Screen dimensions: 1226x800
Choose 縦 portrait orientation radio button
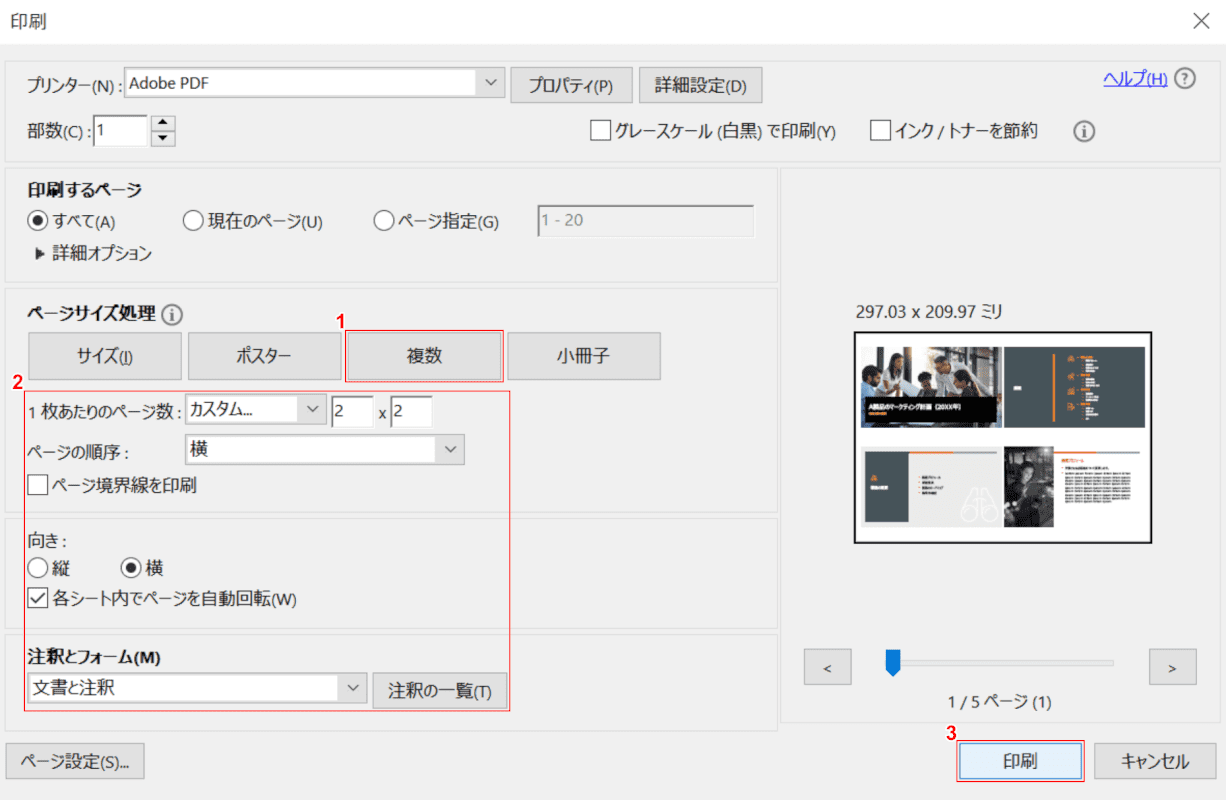(x=38, y=568)
